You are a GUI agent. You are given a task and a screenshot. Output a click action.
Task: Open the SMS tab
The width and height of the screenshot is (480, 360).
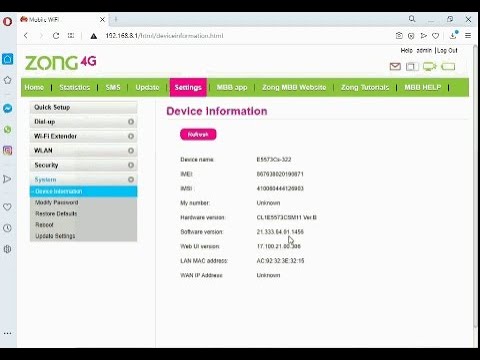(x=113, y=87)
